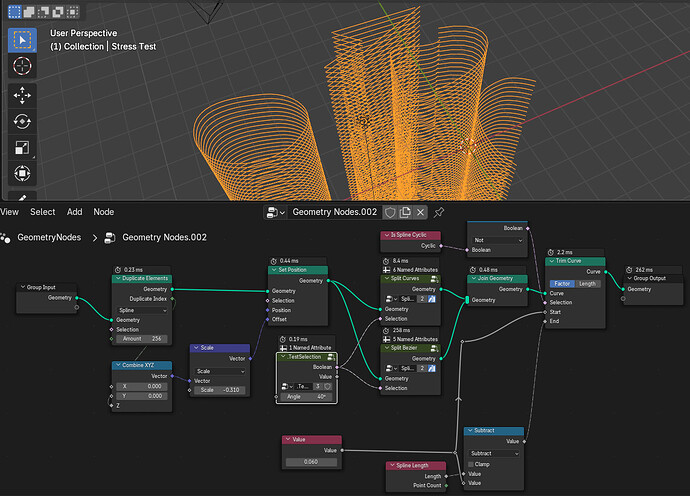Toggle the blue asset icon in Split Bezier
Image resolution: width=690 pixels, height=496 pixels.
coord(431,368)
